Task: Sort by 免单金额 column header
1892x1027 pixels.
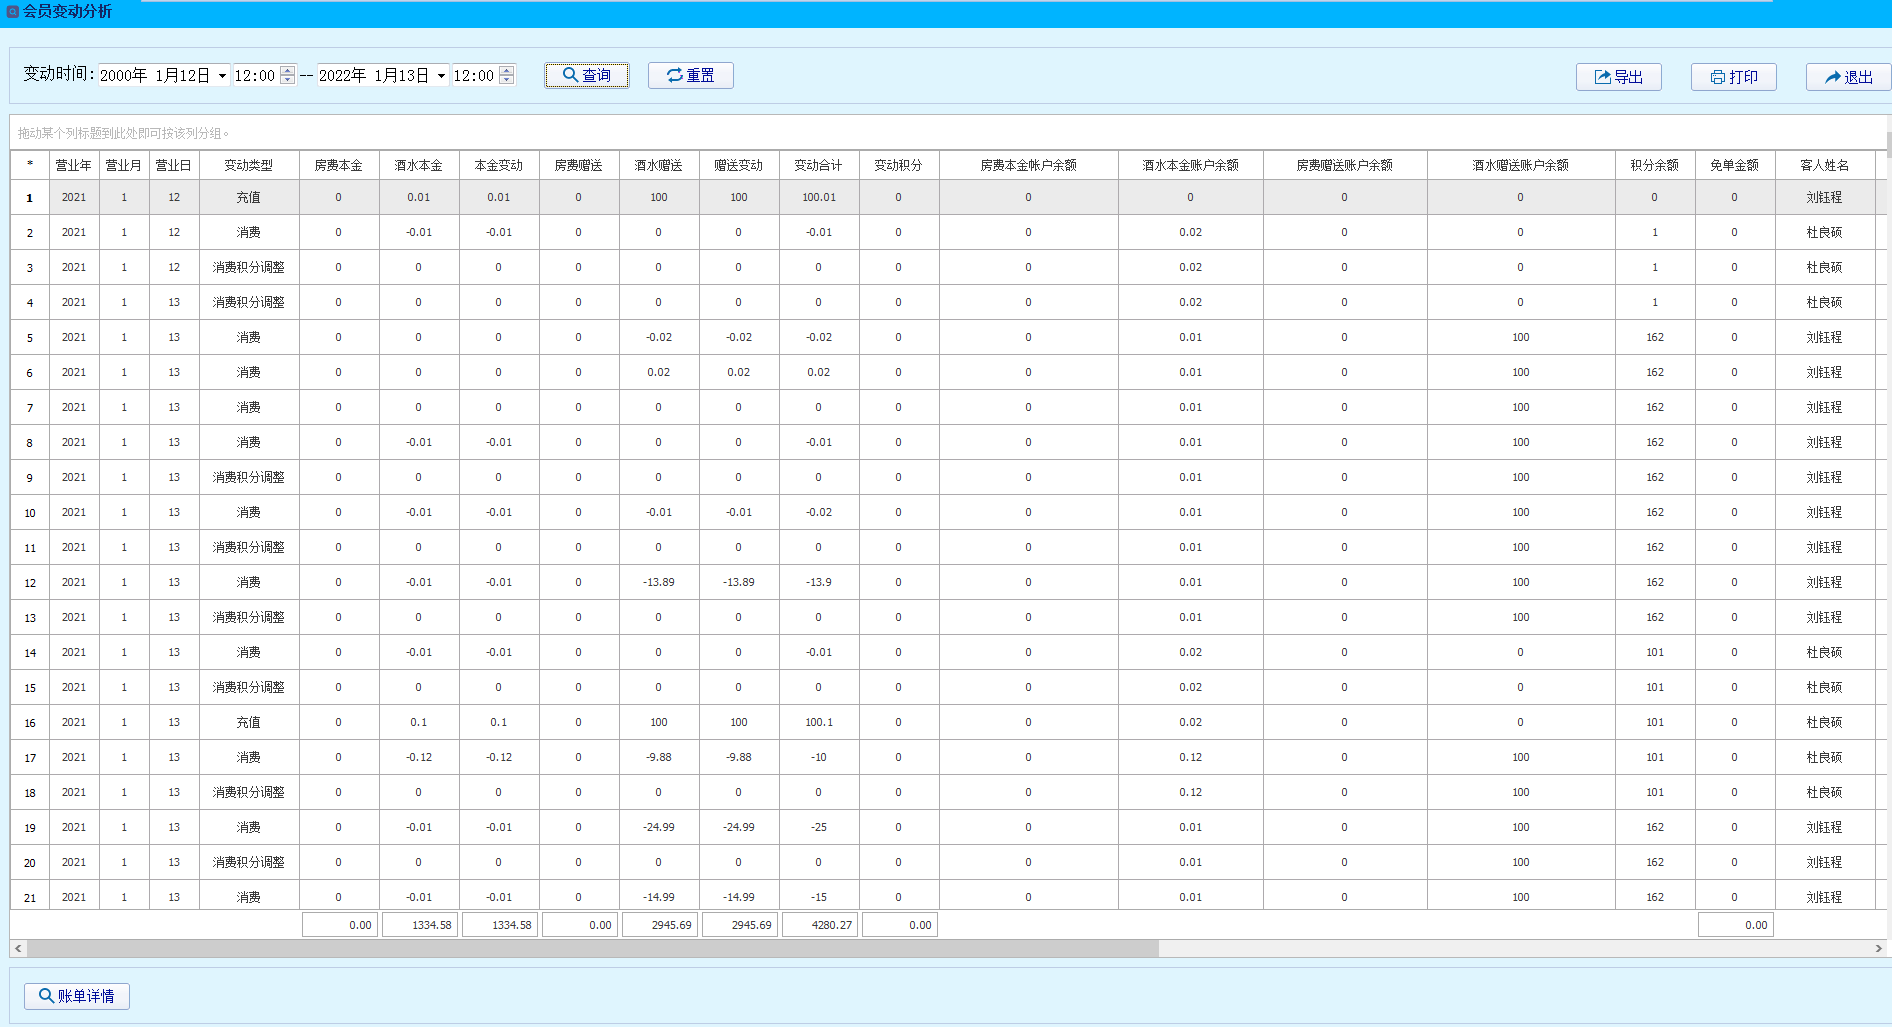Action: click(x=1735, y=165)
